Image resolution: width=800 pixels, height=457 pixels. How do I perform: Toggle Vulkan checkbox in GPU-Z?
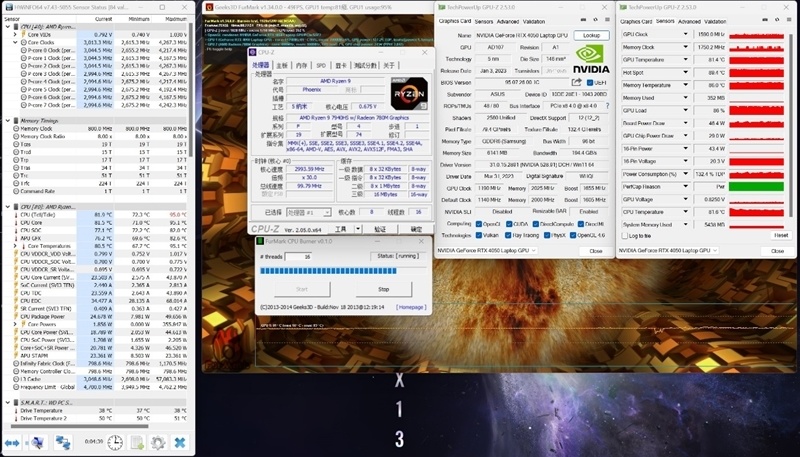point(479,235)
